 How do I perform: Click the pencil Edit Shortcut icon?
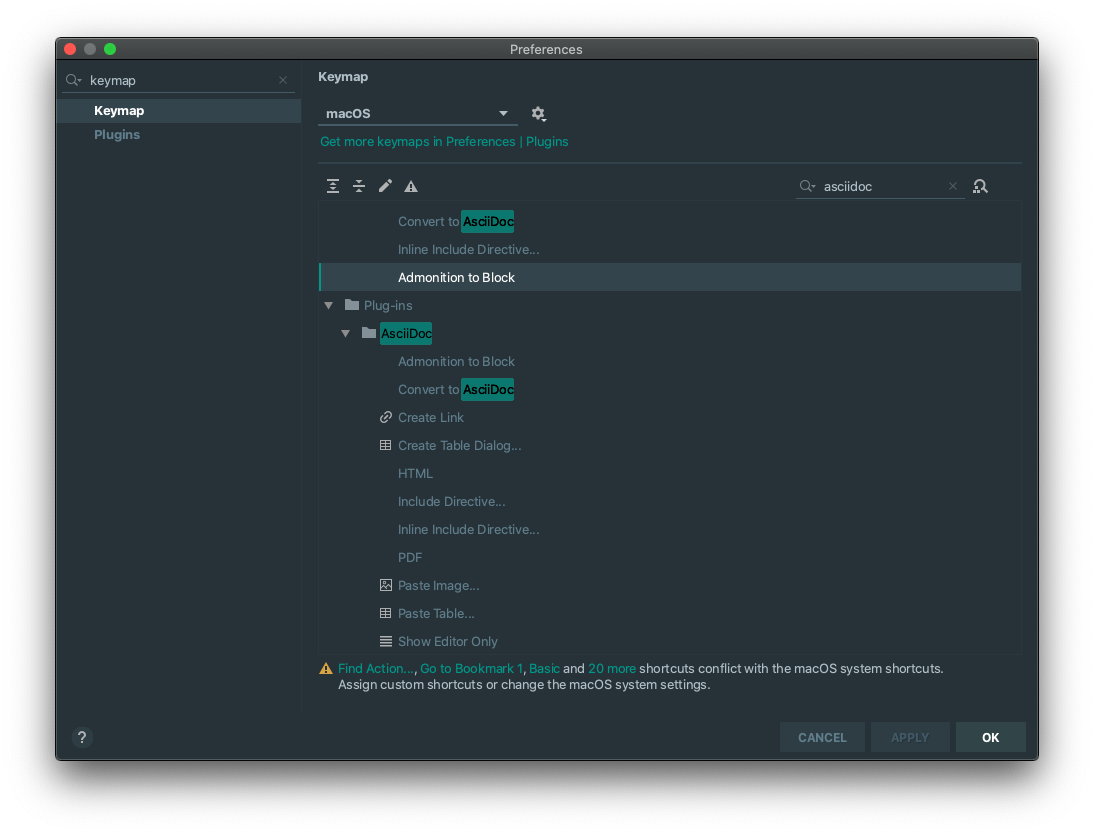coord(385,186)
